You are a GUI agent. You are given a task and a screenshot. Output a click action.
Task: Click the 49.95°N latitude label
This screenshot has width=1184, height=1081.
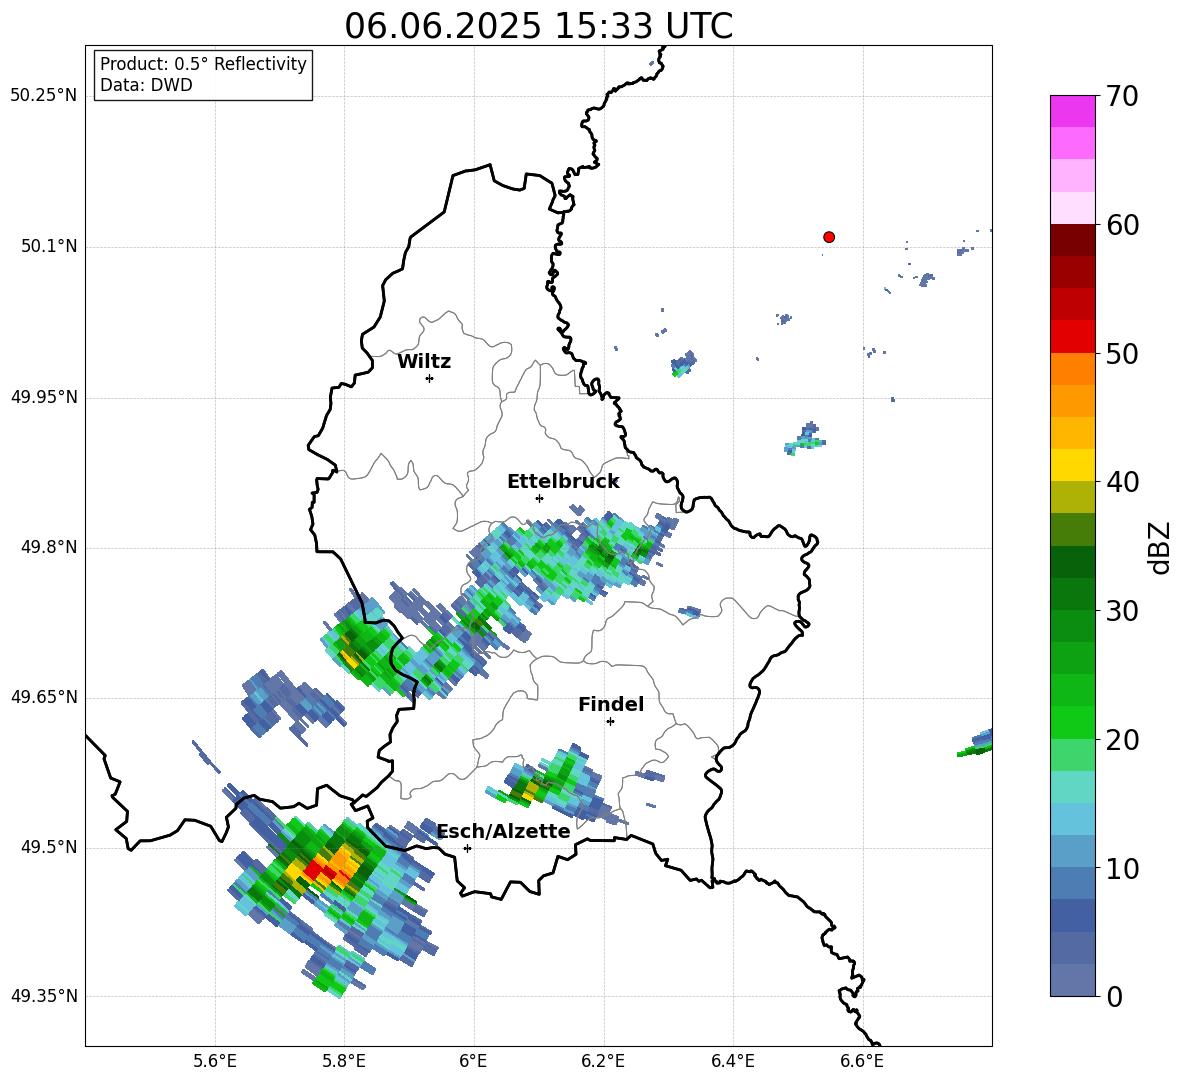click(x=44, y=397)
